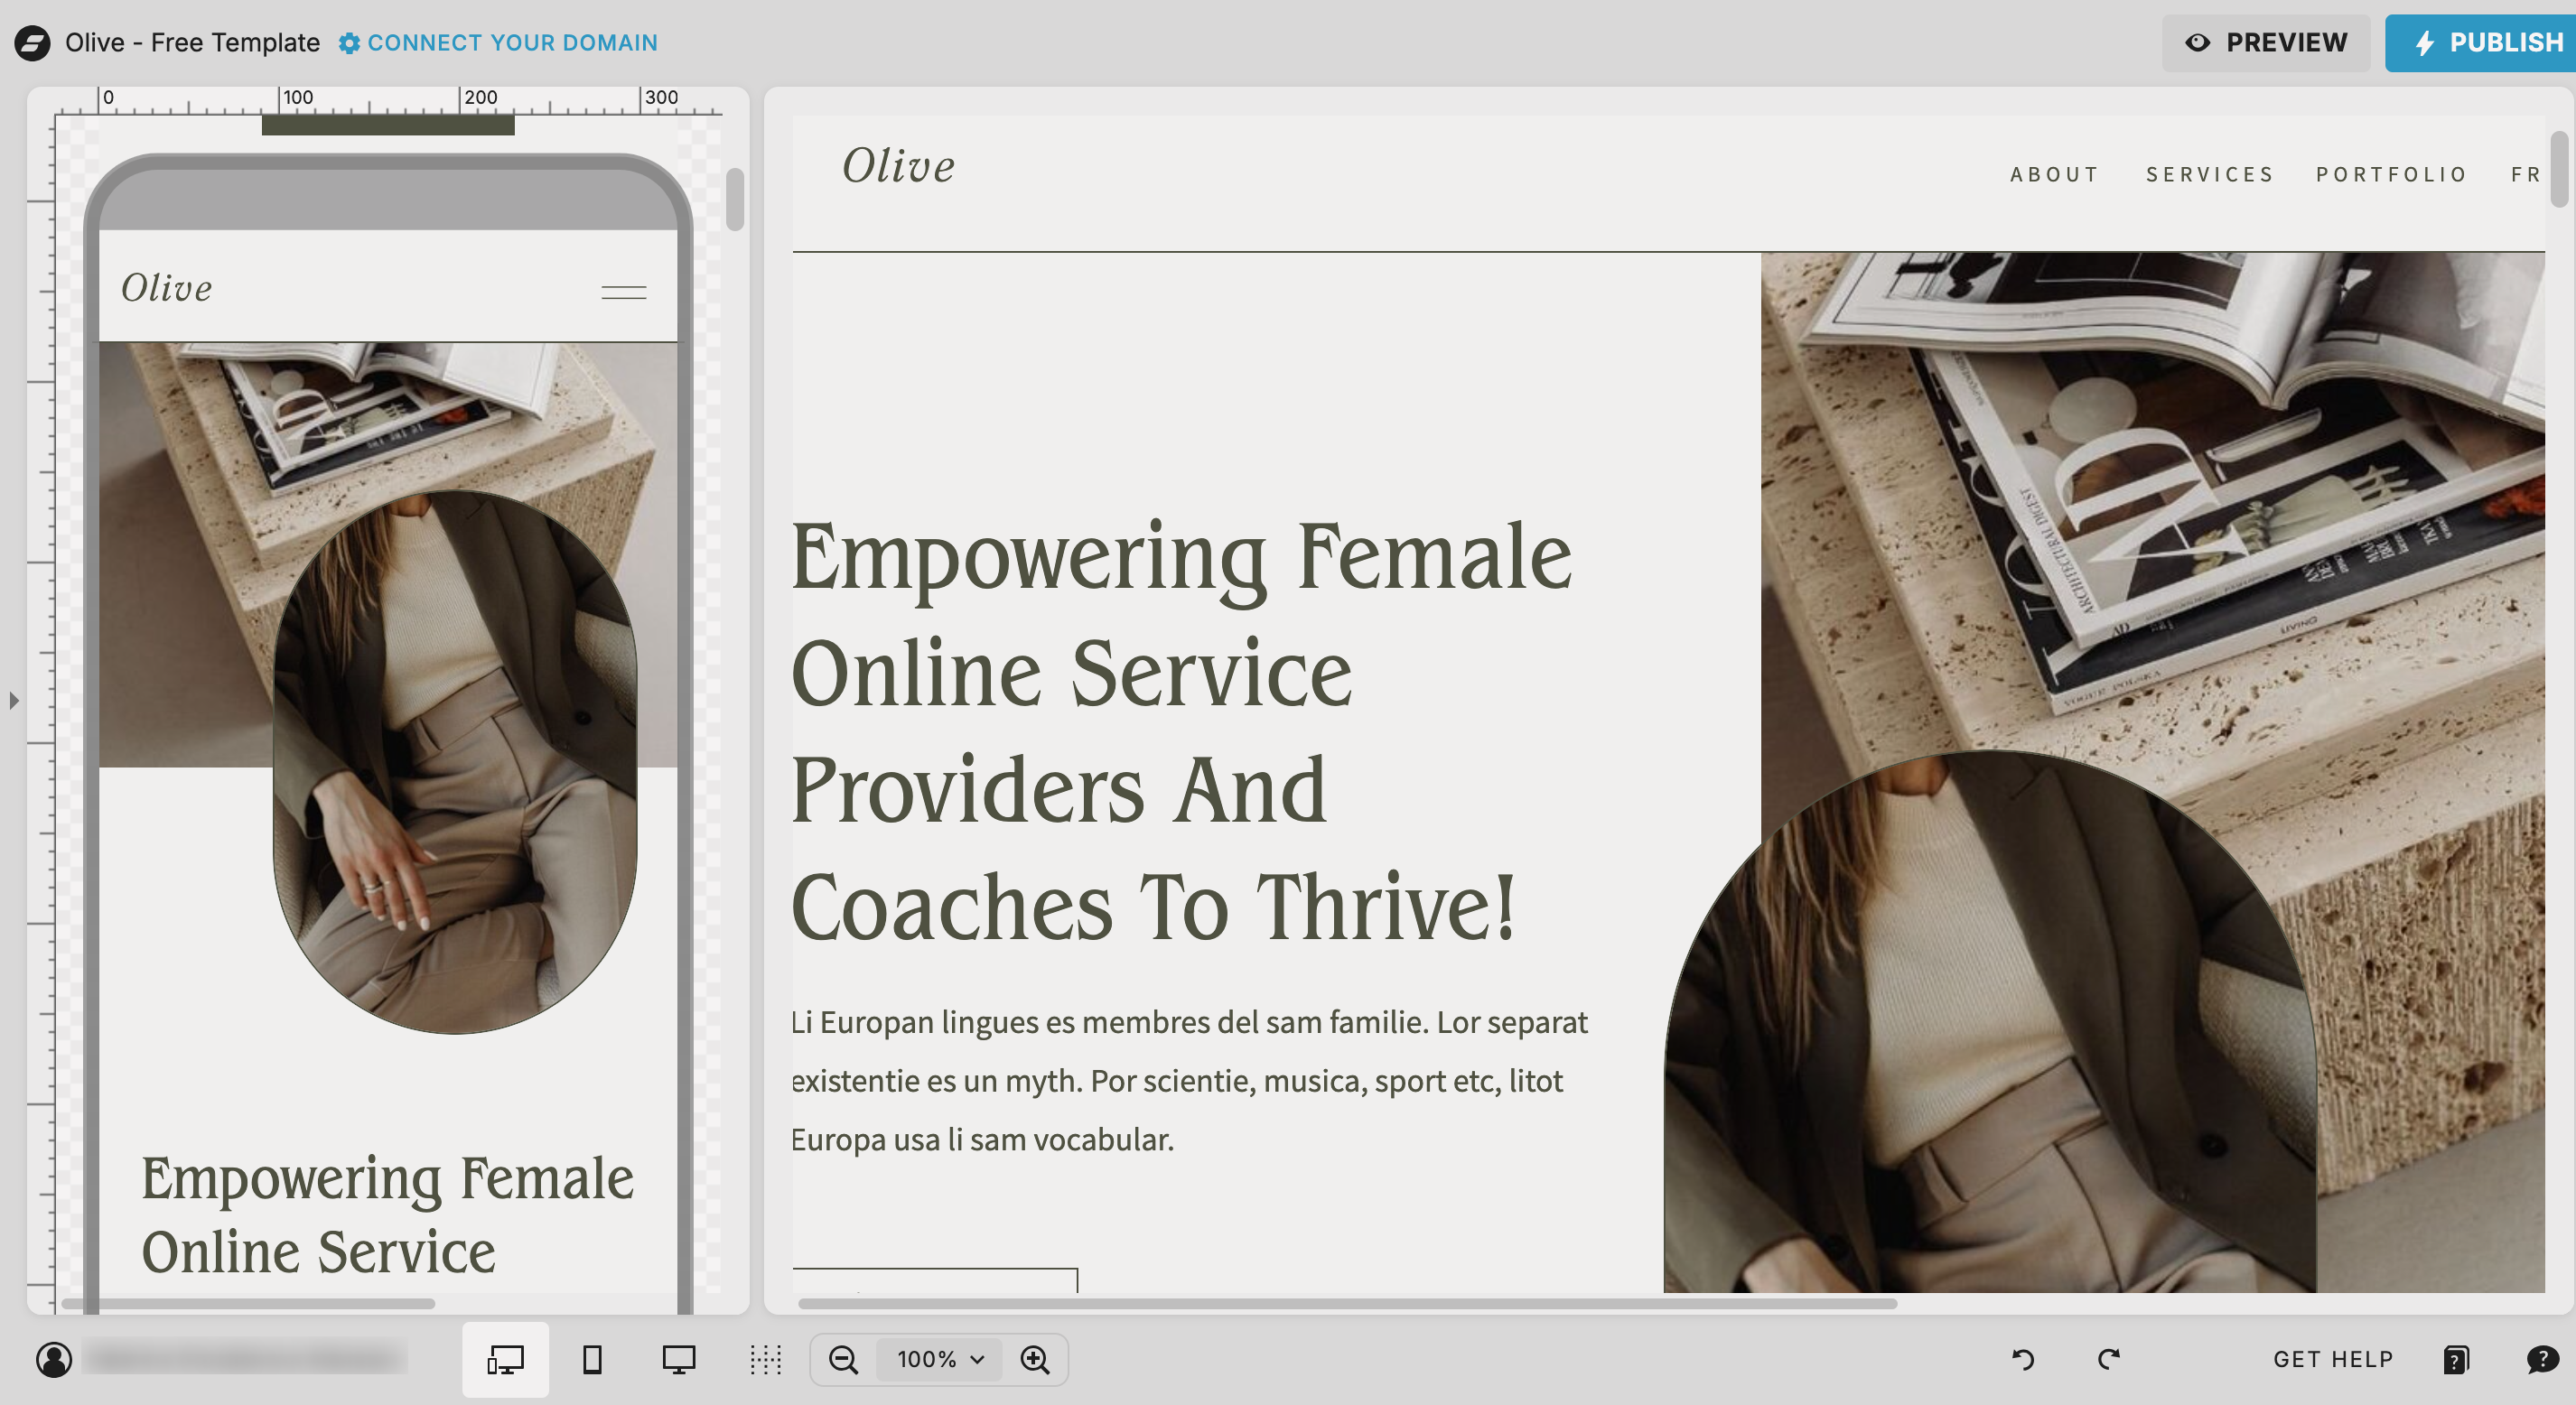Select outlined button below paragraph
The height and width of the screenshot is (1405, 2576).
click(x=934, y=1280)
